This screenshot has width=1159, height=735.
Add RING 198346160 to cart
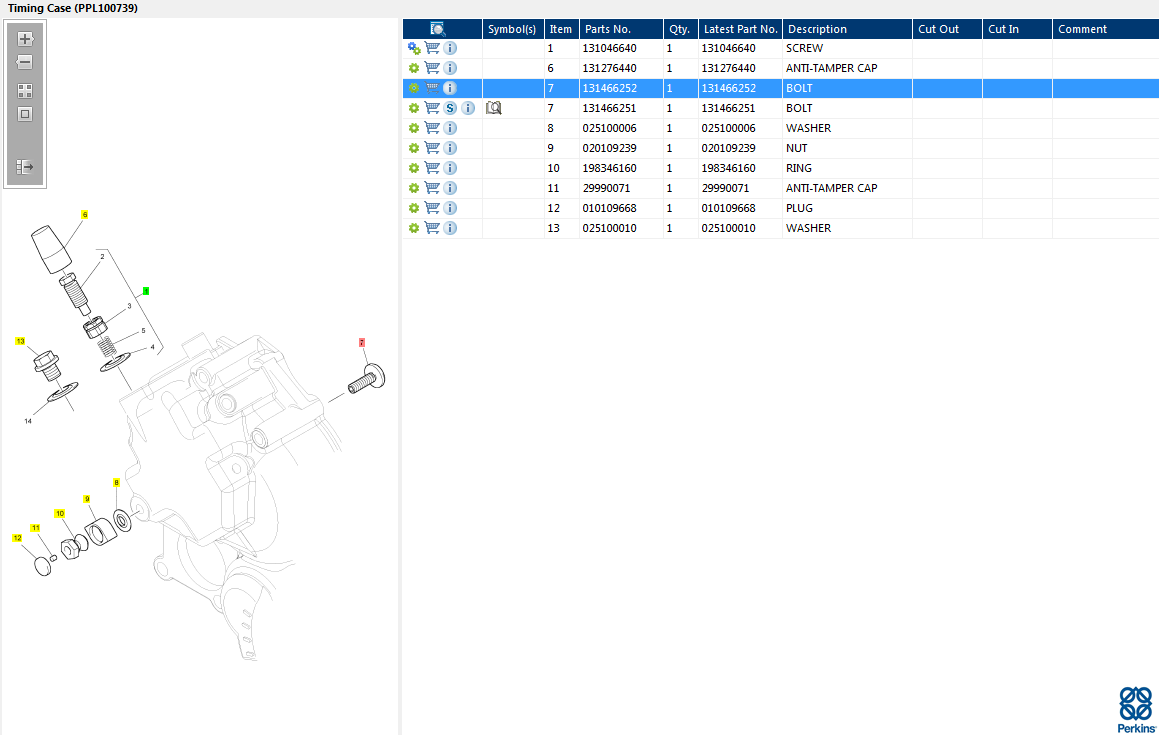[432, 168]
